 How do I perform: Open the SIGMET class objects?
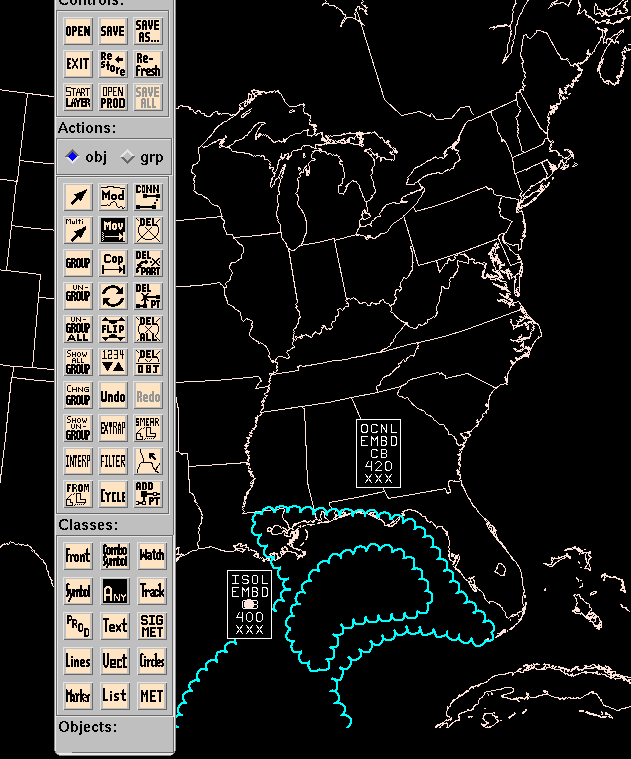pyautogui.click(x=151, y=626)
